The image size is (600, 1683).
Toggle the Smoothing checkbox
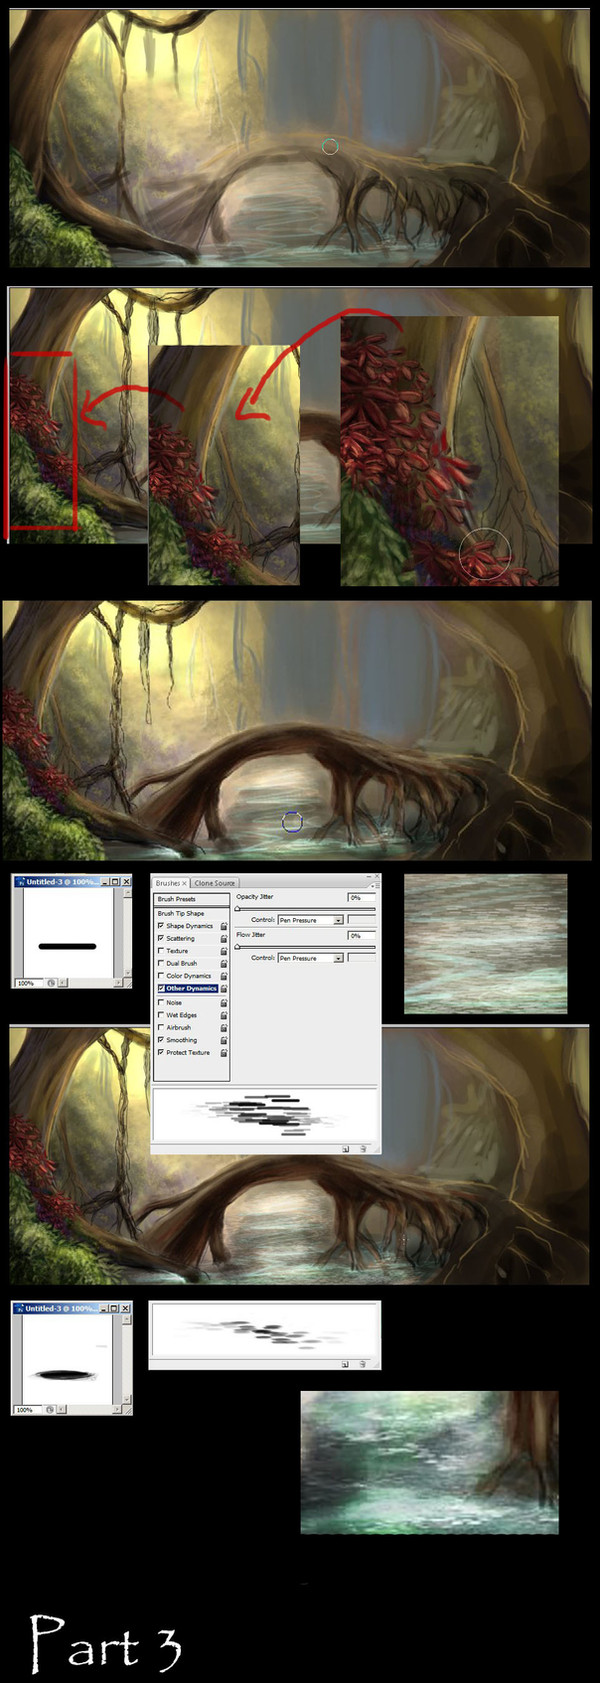tap(161, 1040)
